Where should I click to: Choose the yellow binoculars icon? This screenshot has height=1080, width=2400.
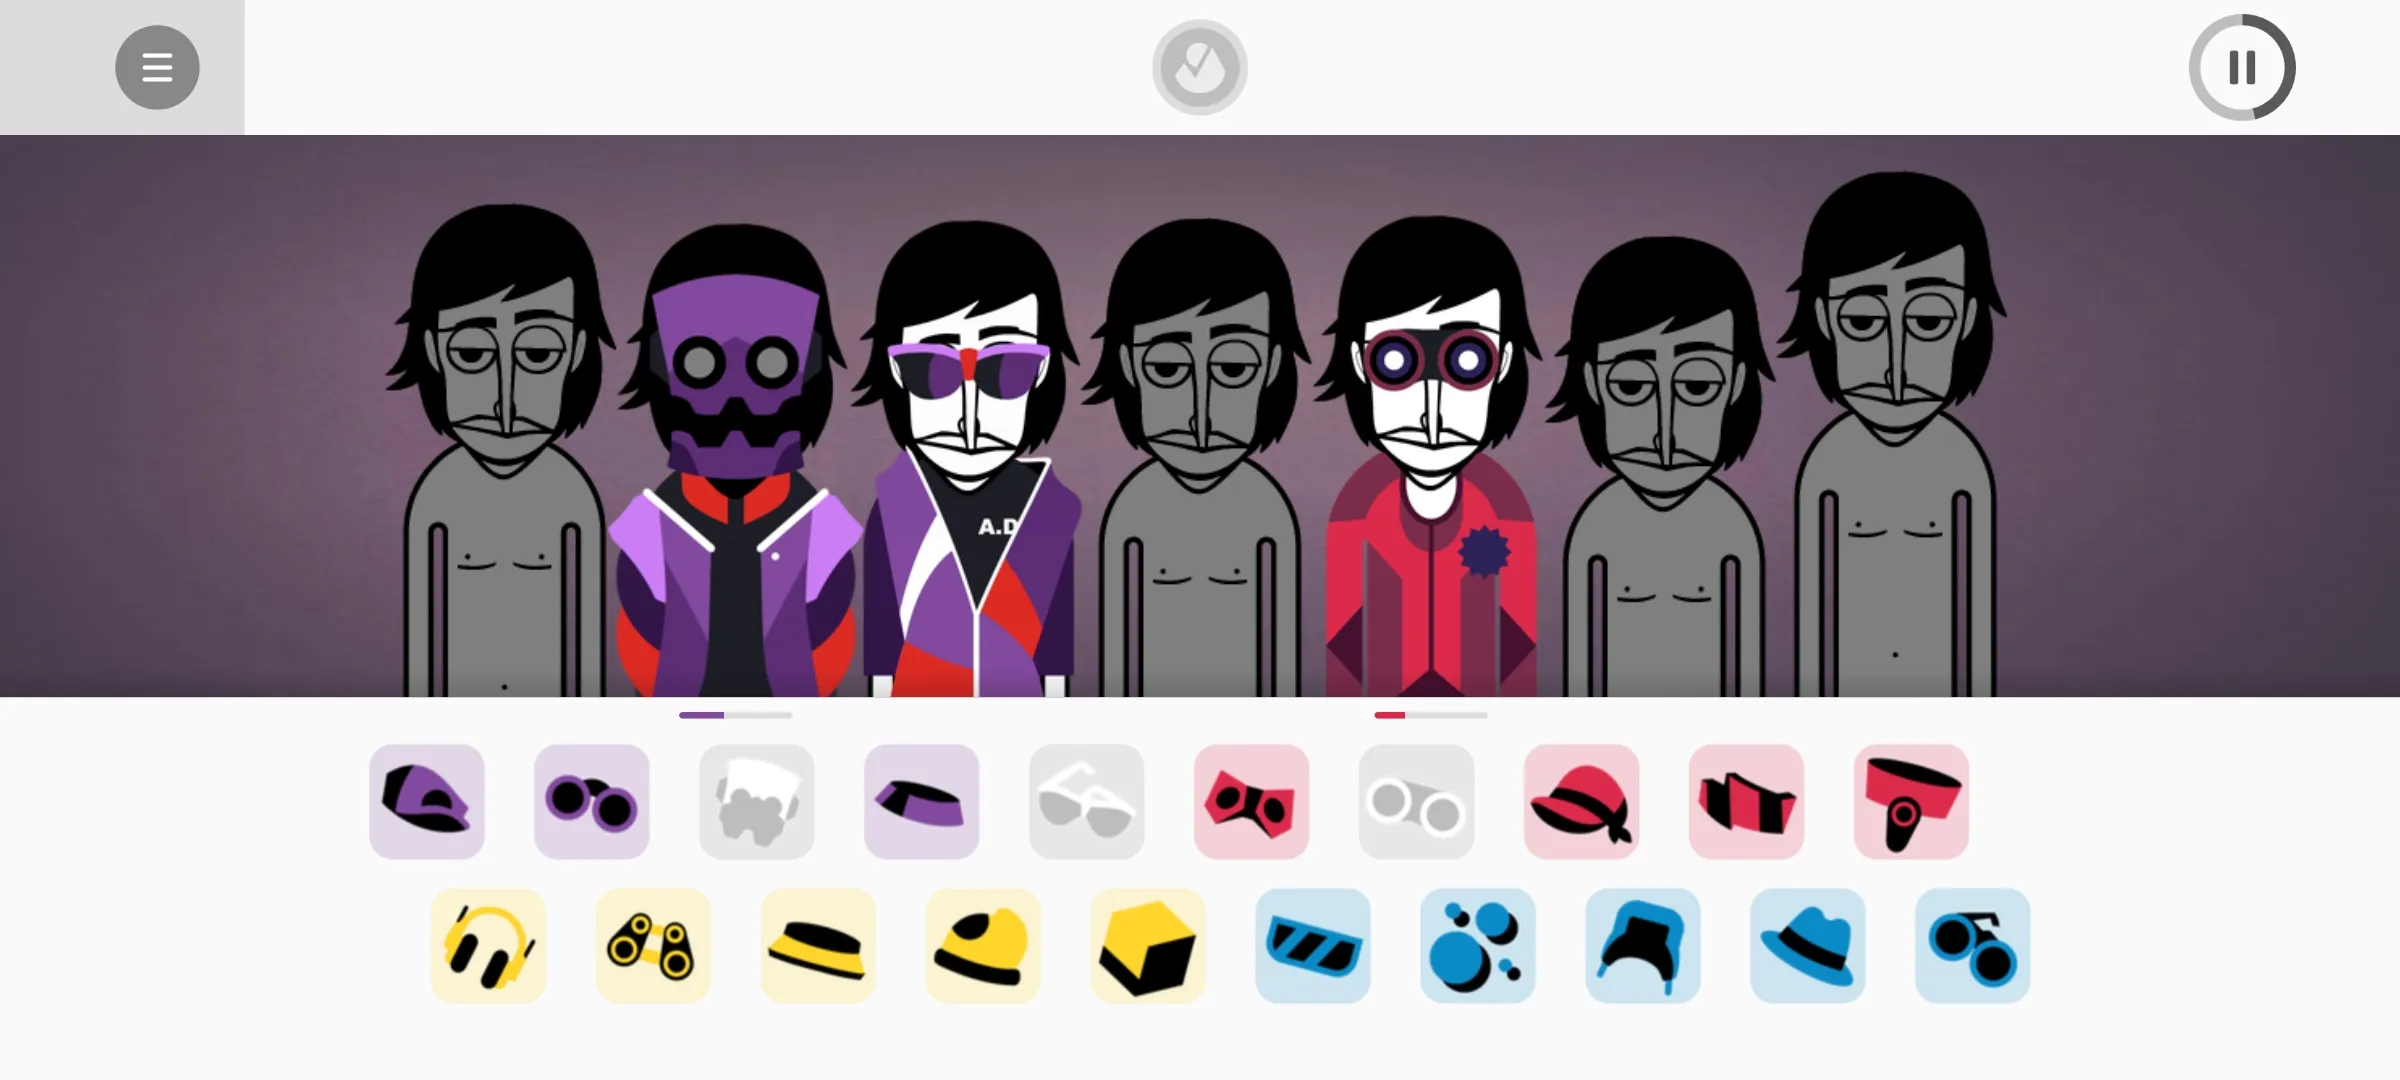click(653, 946)
